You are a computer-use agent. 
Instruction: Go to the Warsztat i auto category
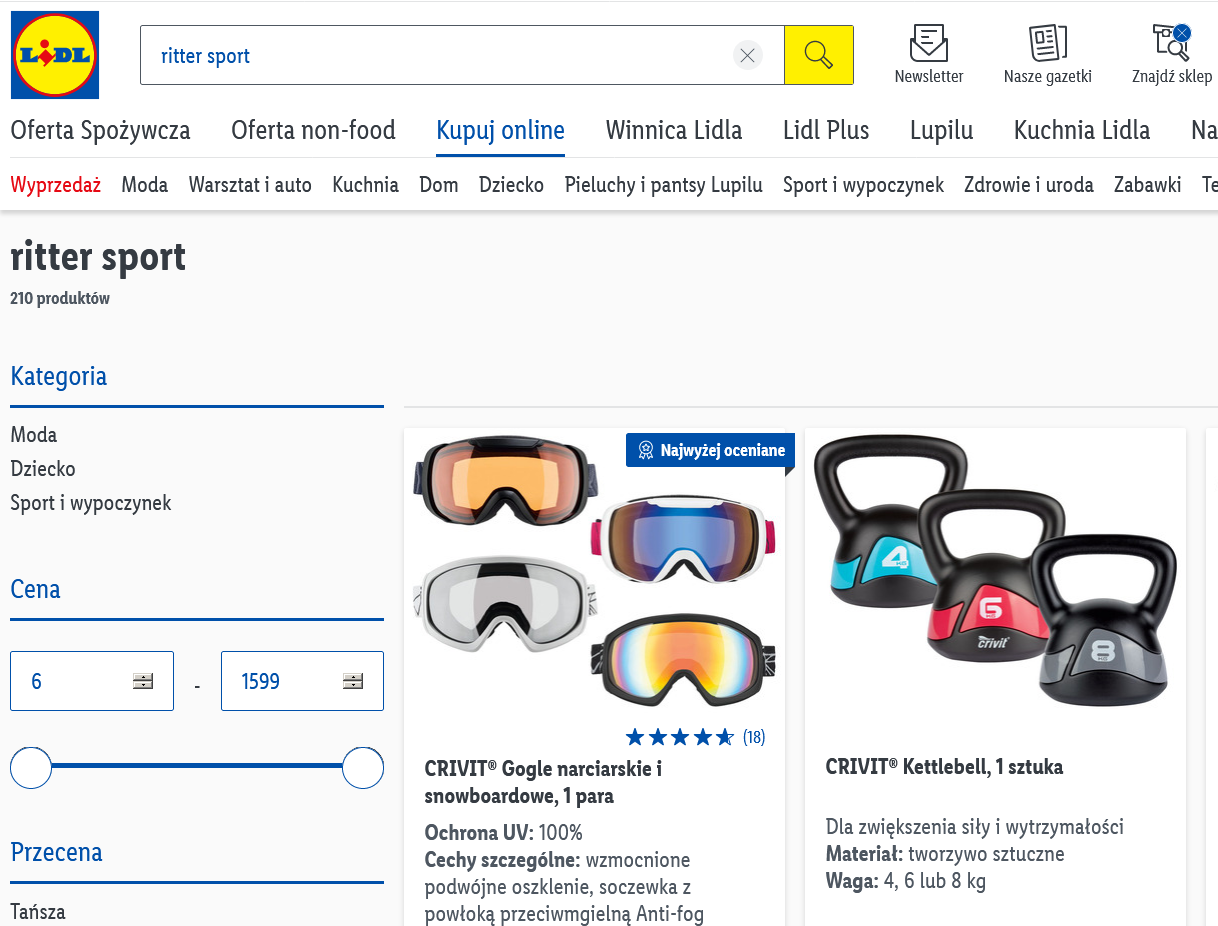click(250, 184)
